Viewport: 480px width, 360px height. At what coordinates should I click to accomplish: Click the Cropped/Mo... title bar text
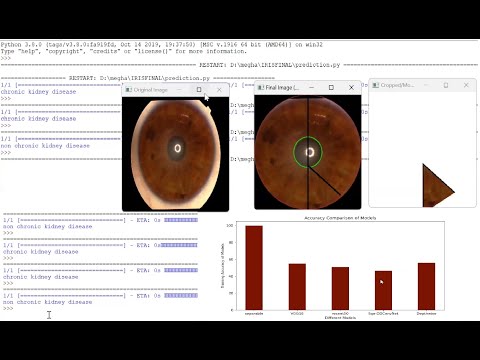click(397, 85)
